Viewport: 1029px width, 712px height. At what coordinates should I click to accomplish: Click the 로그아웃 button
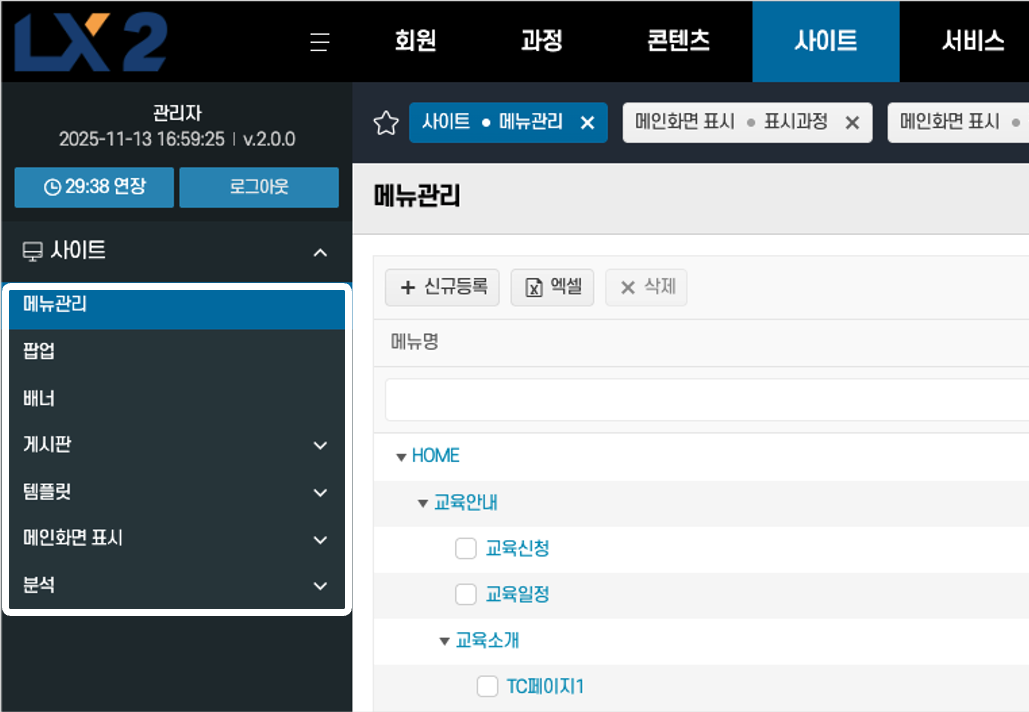[x=259, y=187]
